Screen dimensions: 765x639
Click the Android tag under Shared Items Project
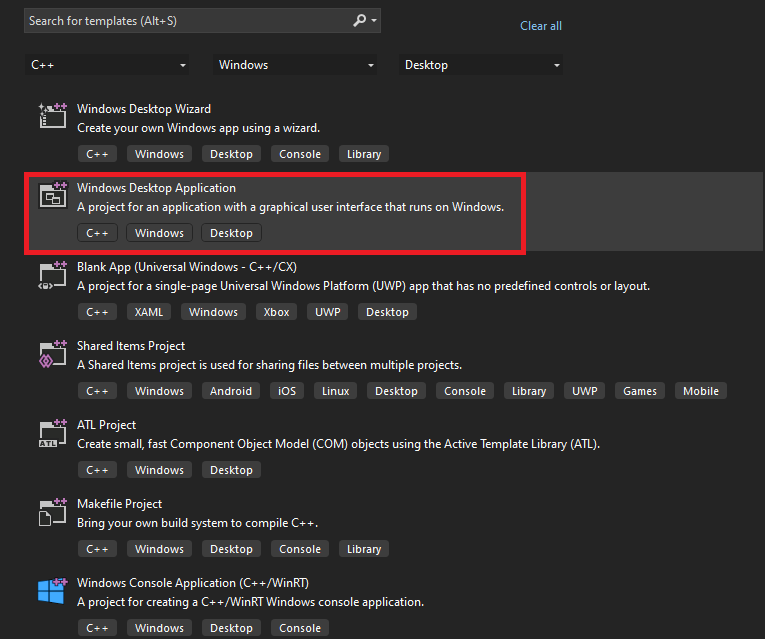pyautogui.click(x=231, y=391)
